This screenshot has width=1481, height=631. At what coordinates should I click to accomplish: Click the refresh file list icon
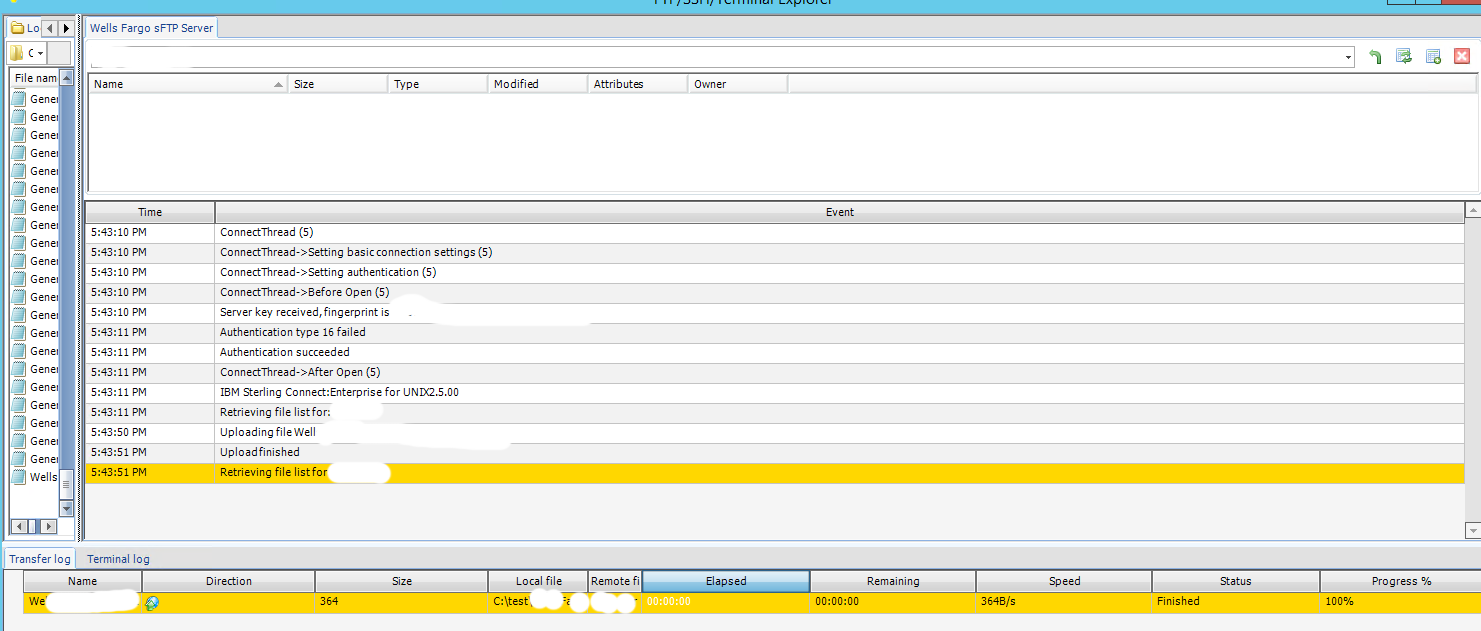(x=1404, y=57)
